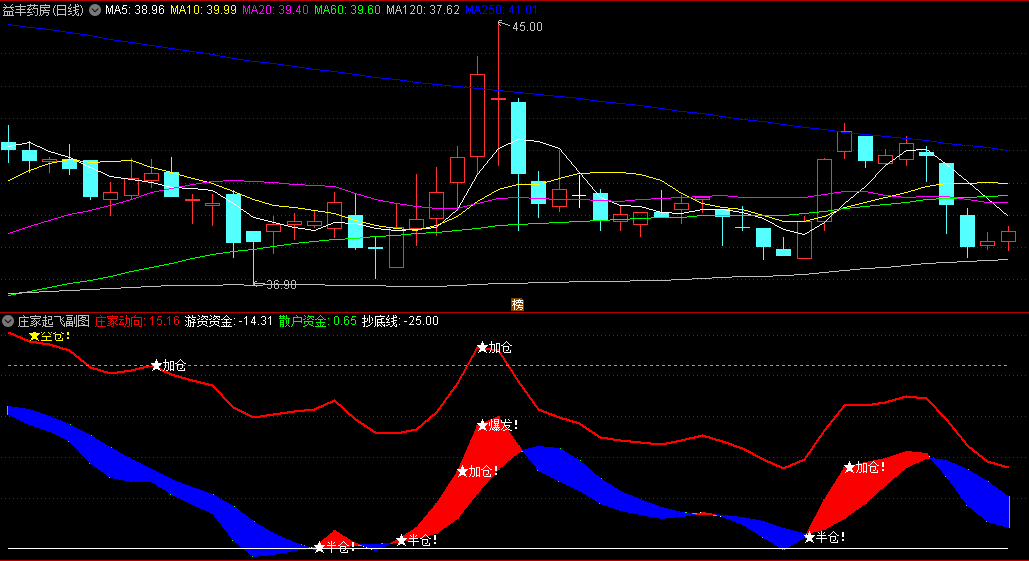Click the rightmost 加仓! star marker
The image size is (1029, 561).
864,467
